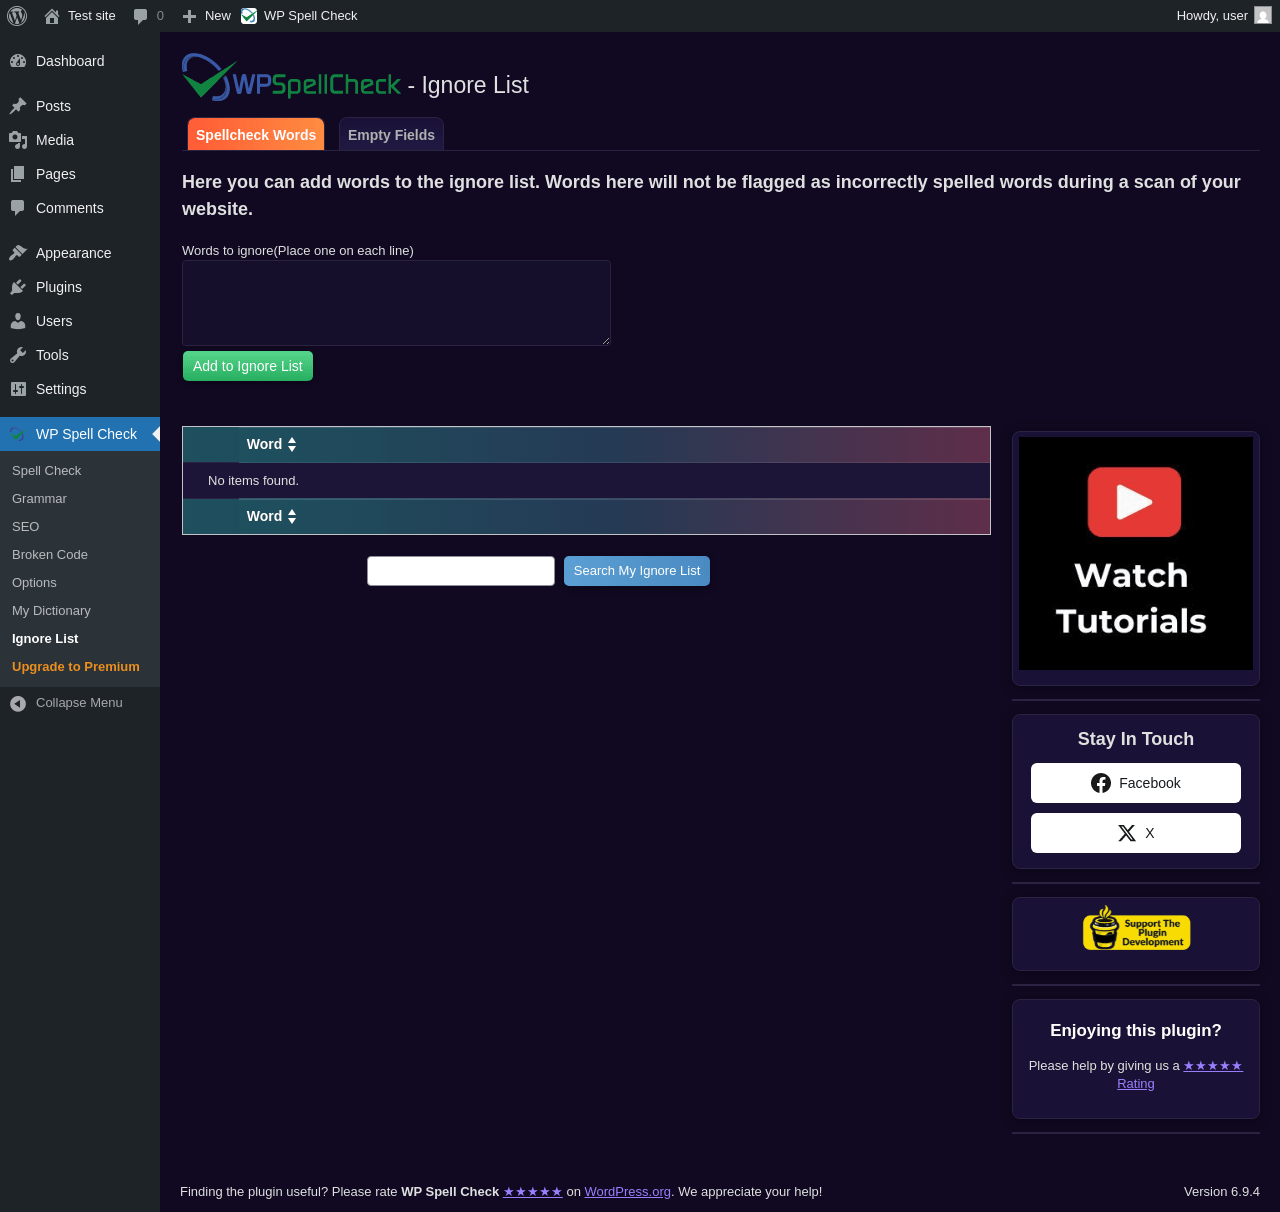The image size is (1280, 1212).
Task: Open Ignore List submenu item
Action: 45,639
